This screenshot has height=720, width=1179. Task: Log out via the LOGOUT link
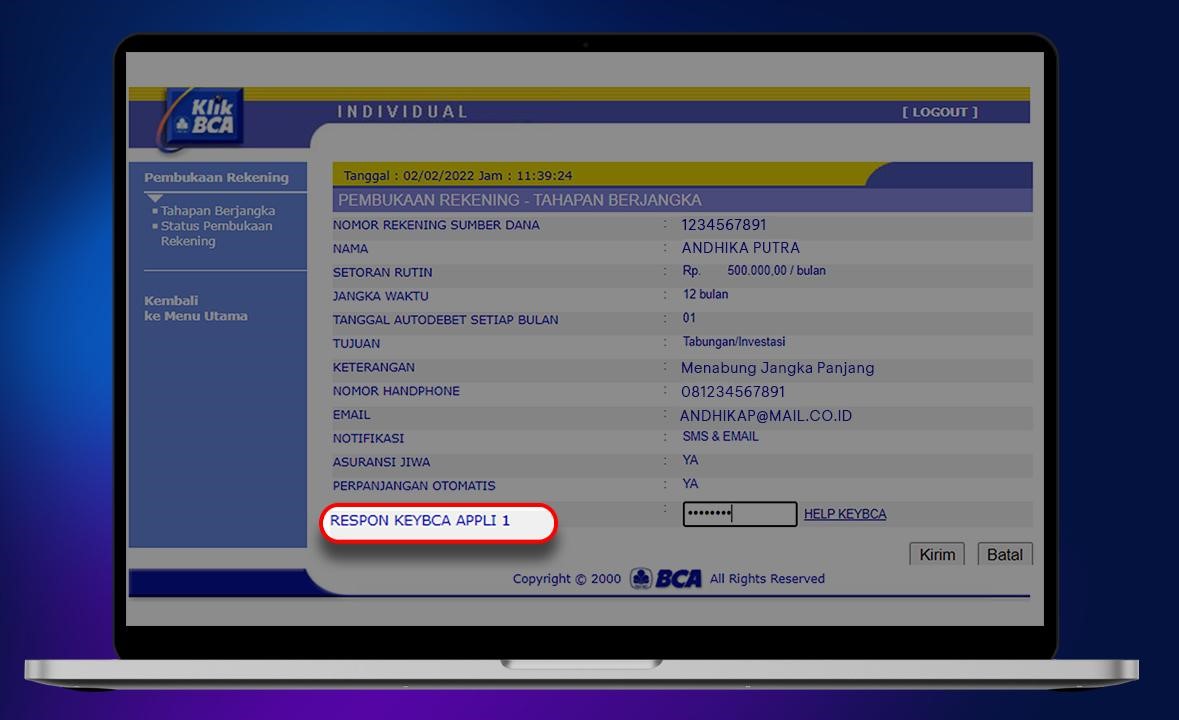click(x=940, y=112)
